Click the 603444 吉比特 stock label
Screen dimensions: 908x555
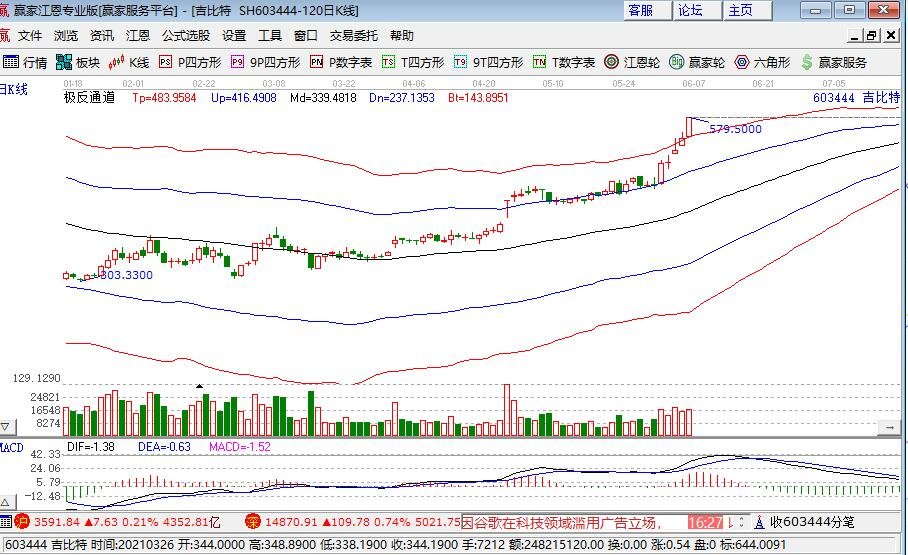click(x=856, y=97)
